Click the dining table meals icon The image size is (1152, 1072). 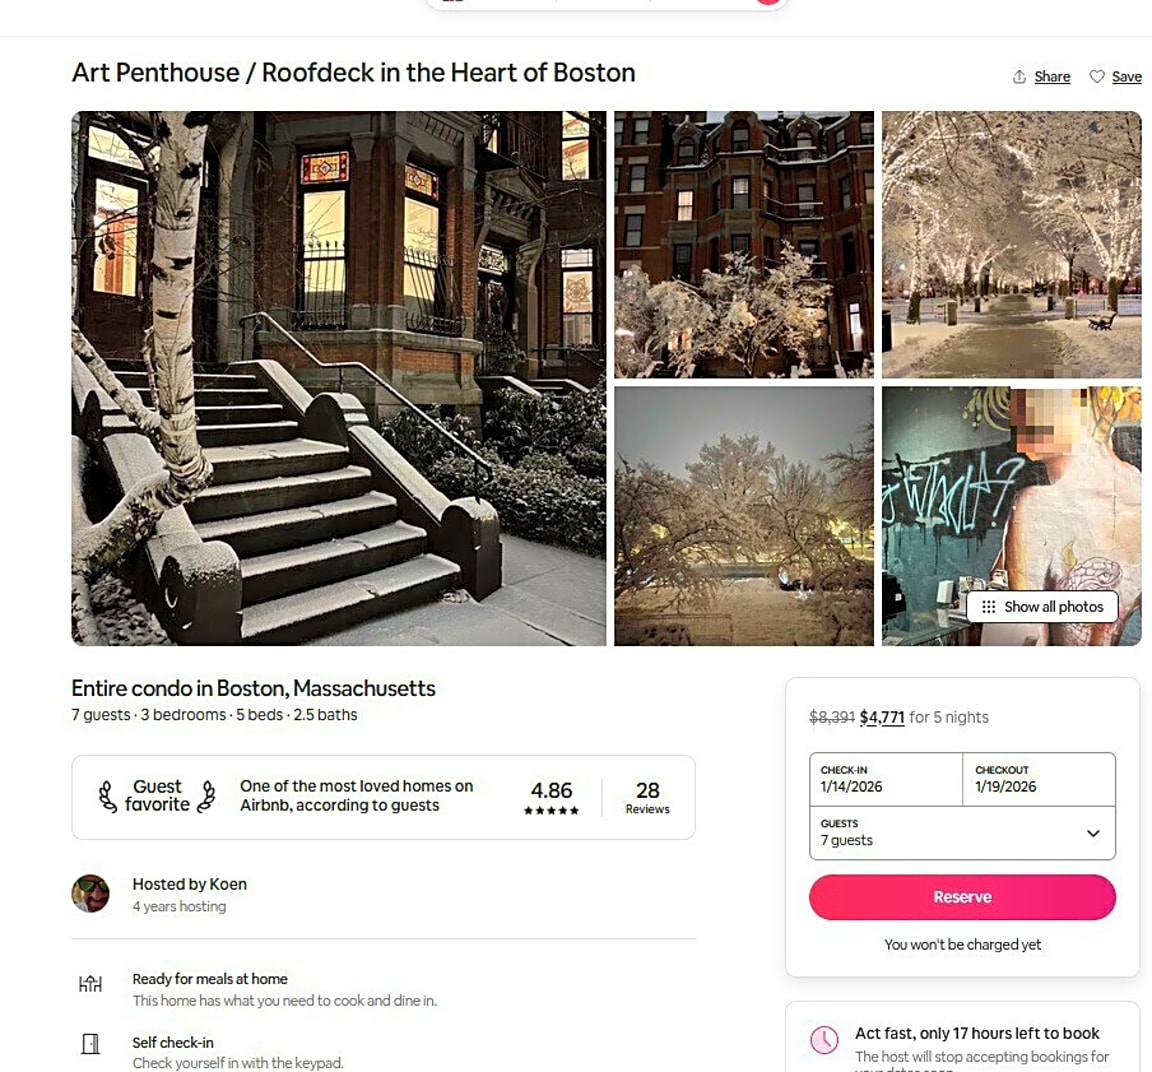point(90,983)
